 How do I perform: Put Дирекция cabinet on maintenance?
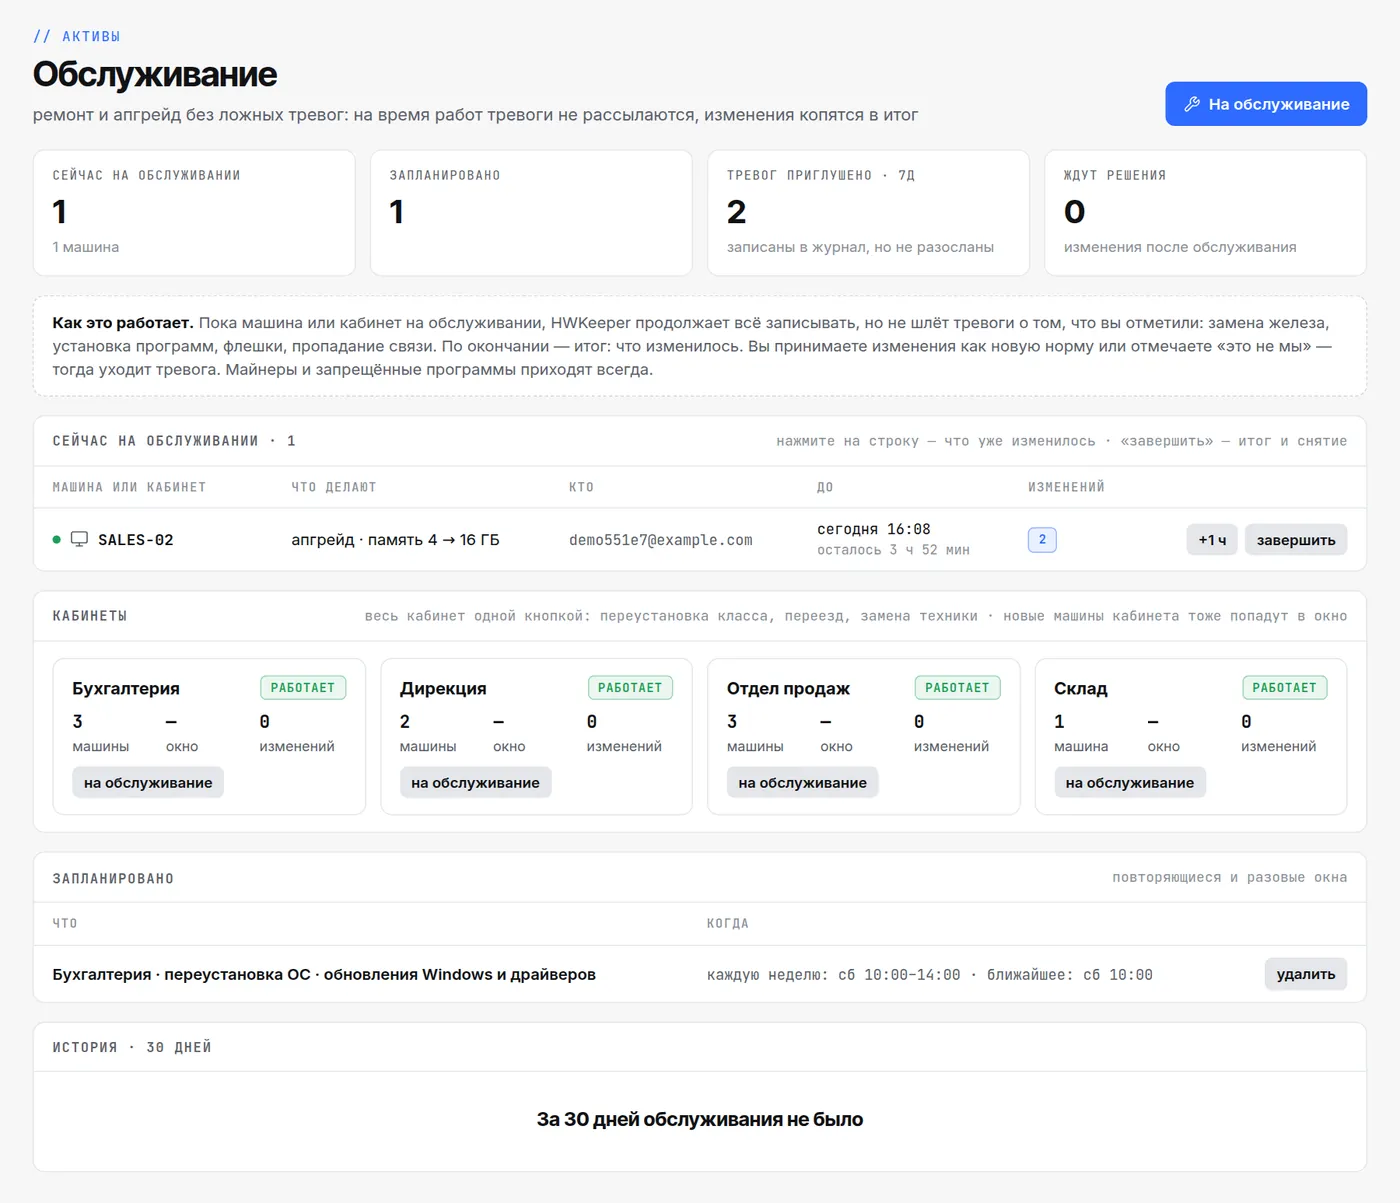coord(475,783)
